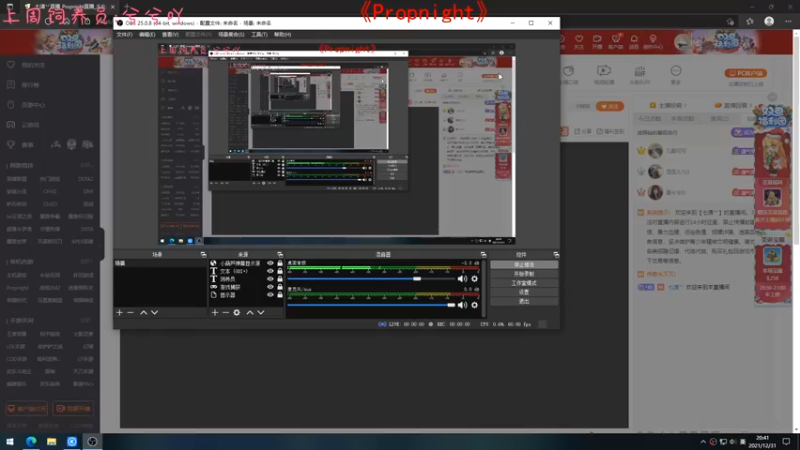The width and height of the screenshot is (800, 450).
Task: Toggle visibility of 小葫芦弹幕显示源 source
Action: coord(270,263)
